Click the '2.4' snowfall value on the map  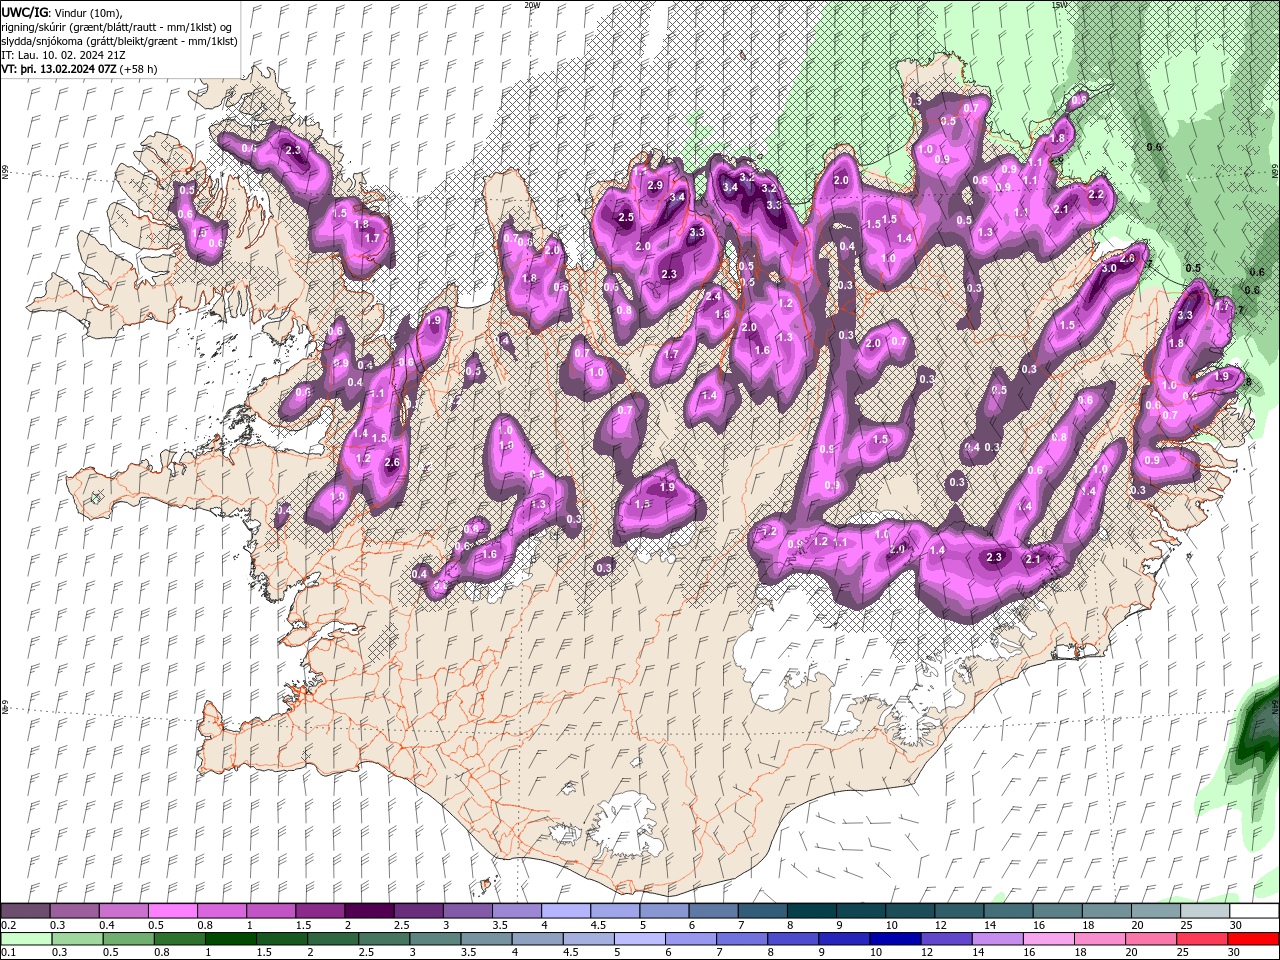713,297
